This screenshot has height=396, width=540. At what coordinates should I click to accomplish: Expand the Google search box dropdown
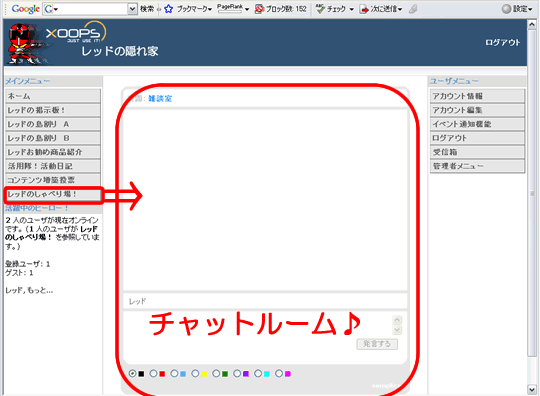(x=132, y=9)
